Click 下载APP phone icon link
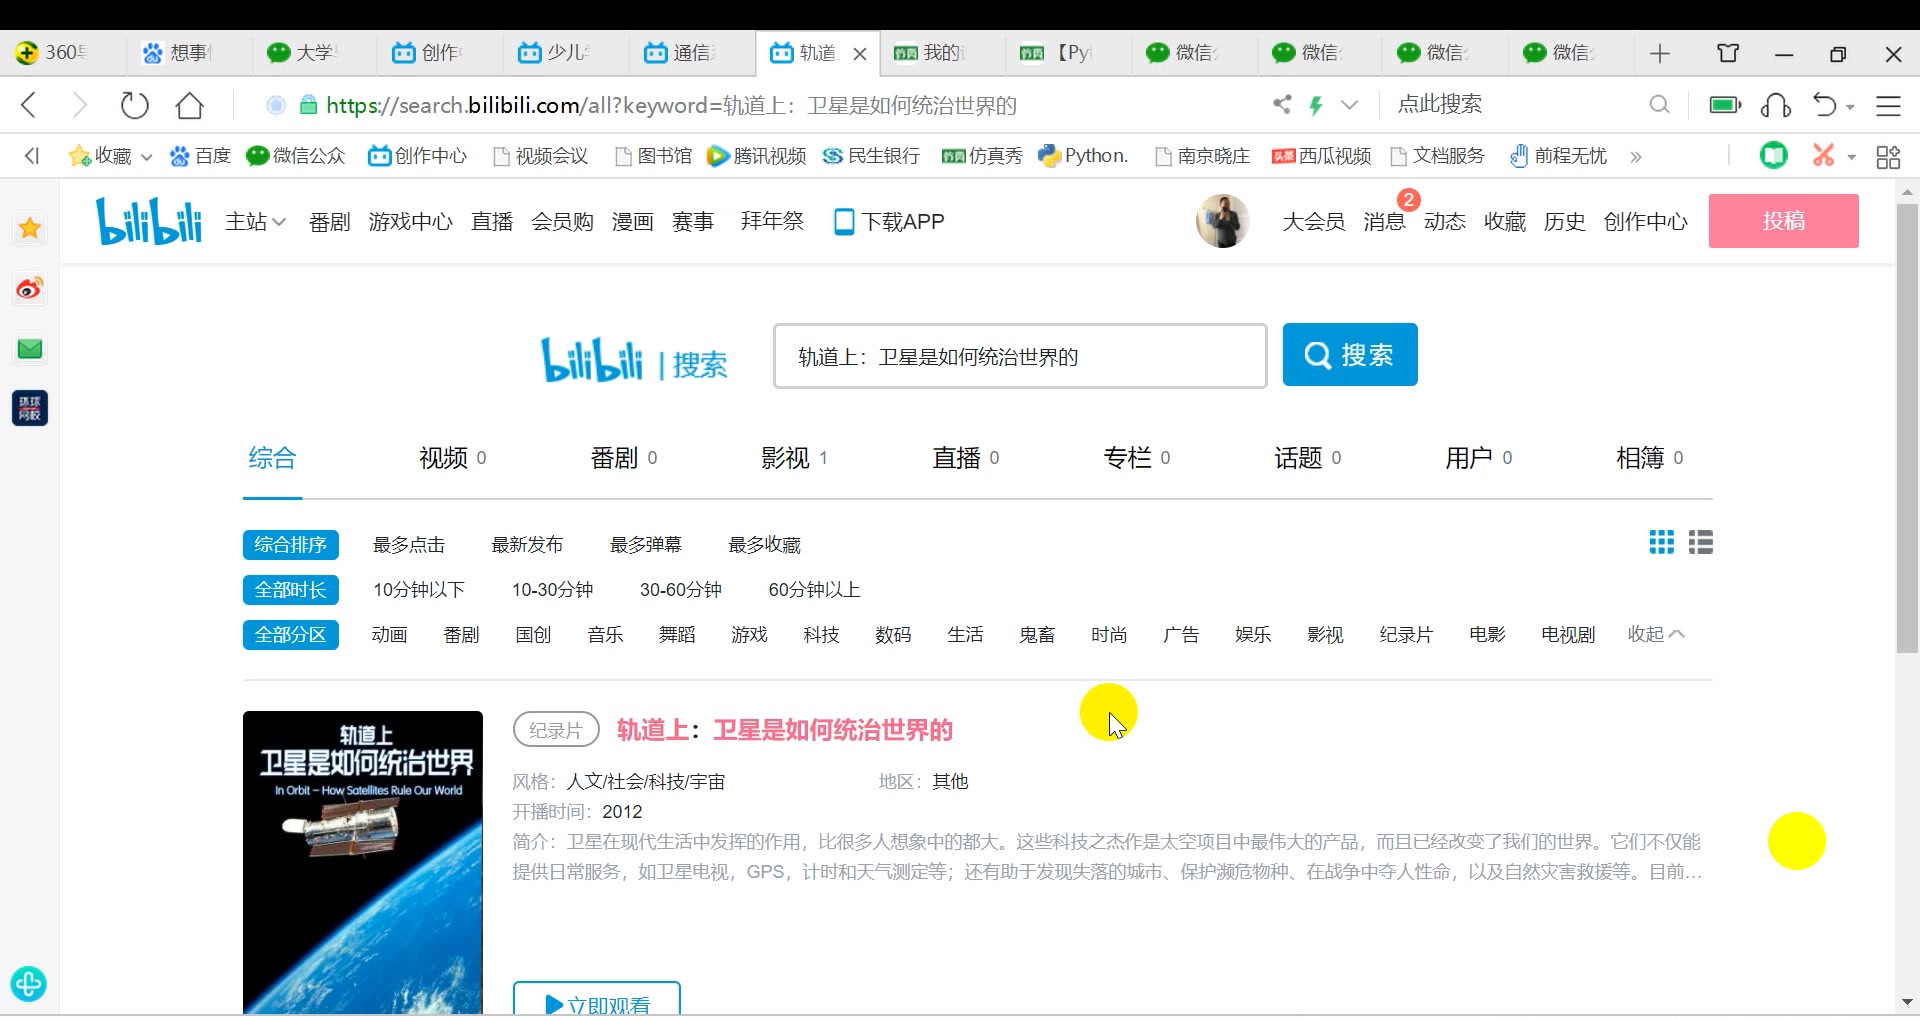1920x1020 pixels. (889, 222)
